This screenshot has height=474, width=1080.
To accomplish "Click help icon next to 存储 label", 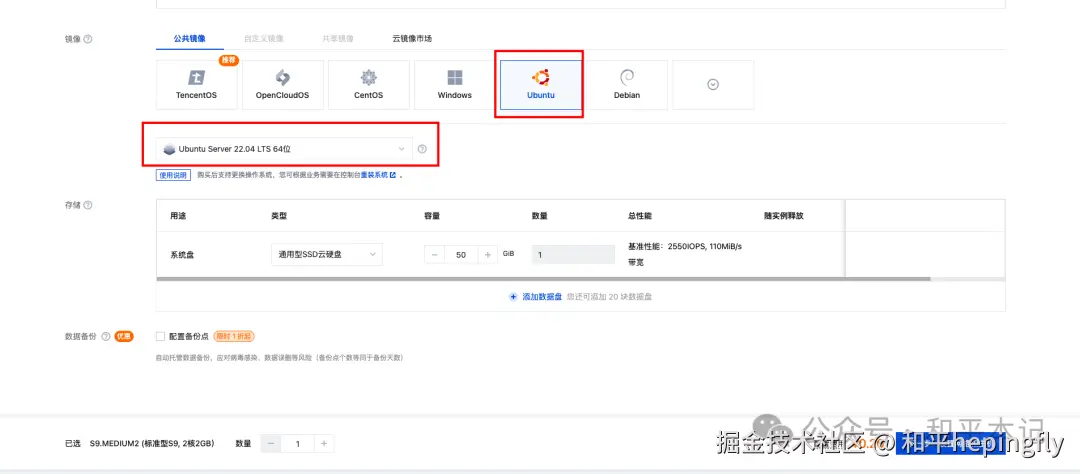I will click(x=88, y=205).
